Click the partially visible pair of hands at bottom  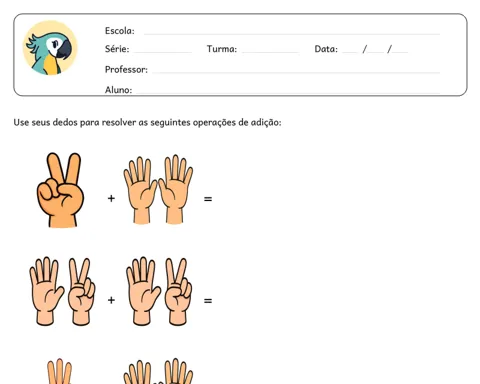point(158,371)
